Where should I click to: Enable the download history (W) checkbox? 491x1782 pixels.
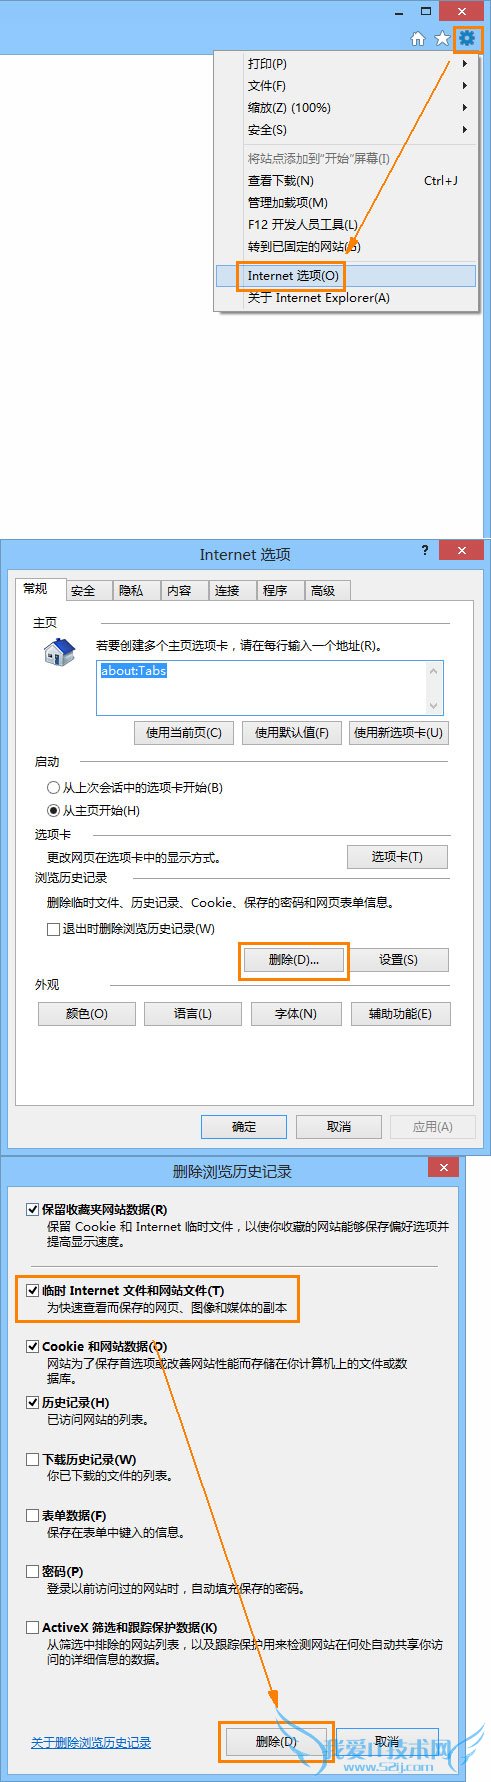33,1459
